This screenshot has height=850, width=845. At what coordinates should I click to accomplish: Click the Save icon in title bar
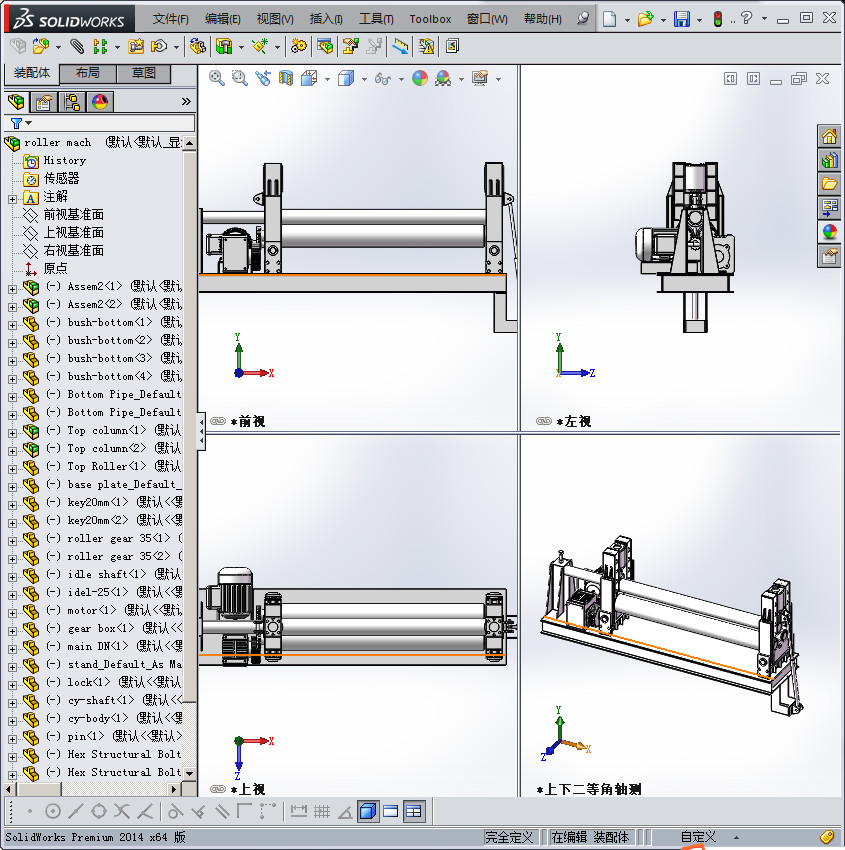[681, 20]
